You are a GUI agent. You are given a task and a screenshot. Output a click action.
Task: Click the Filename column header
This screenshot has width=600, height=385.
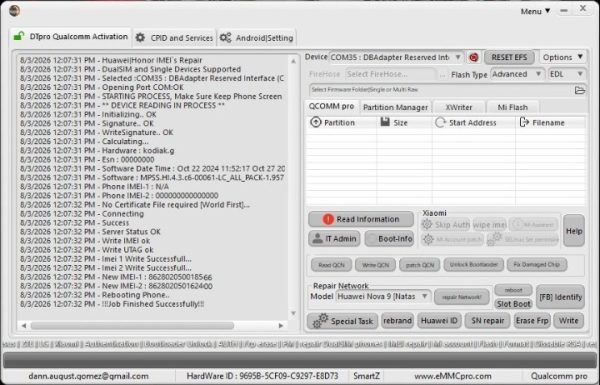[550, 122]
